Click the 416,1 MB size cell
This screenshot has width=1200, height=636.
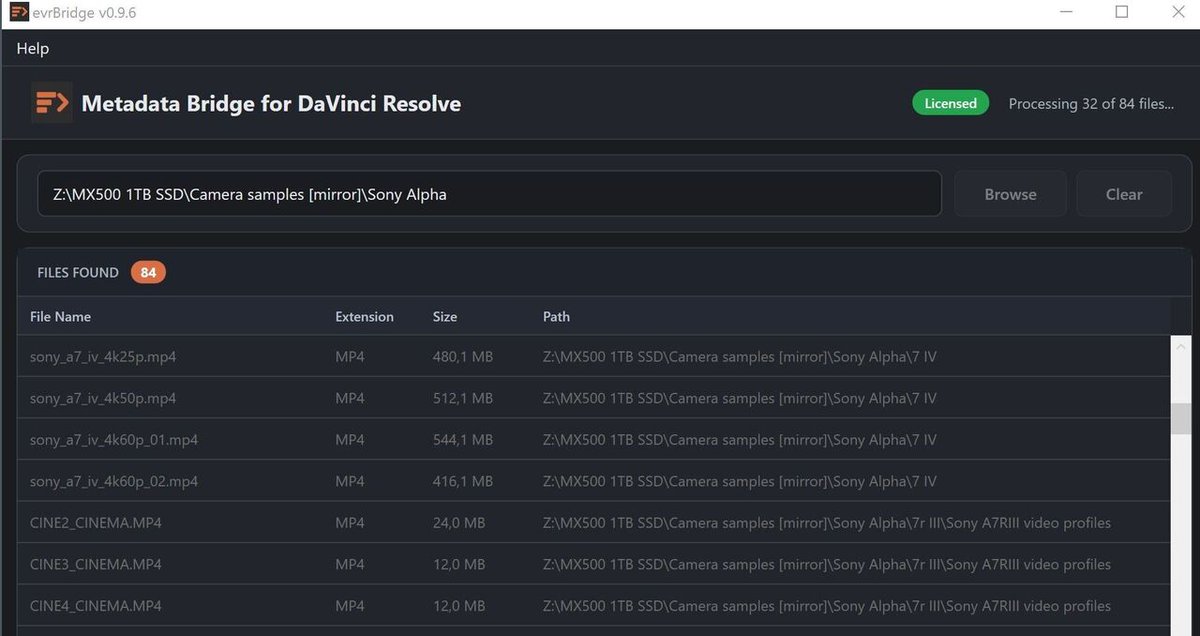[x=462, y=481]
